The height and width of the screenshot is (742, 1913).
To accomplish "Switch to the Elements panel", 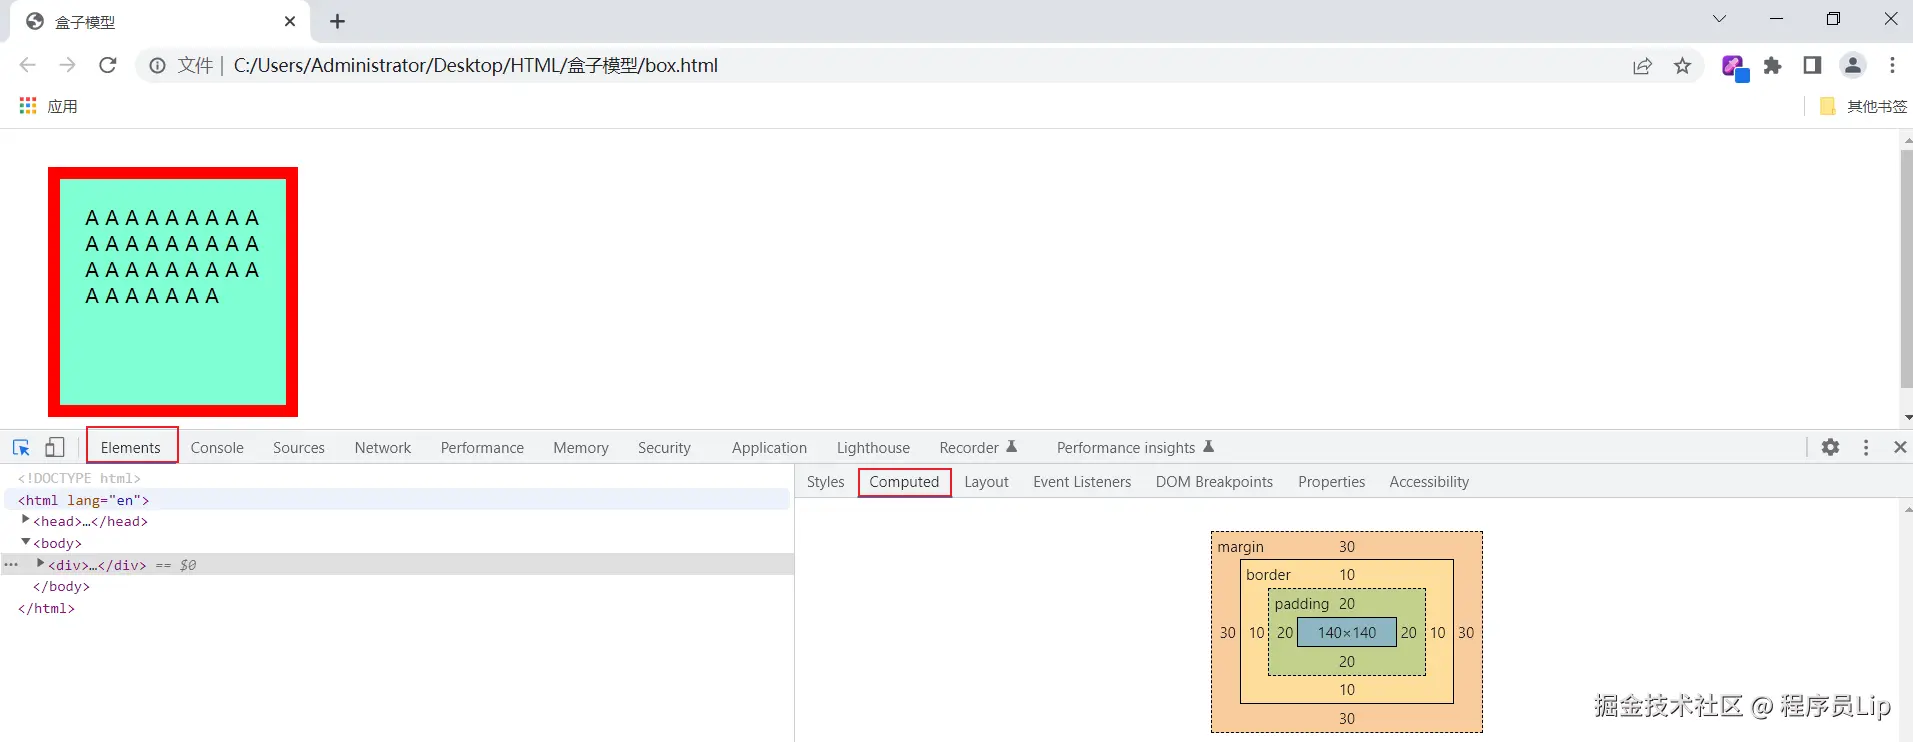I will (131, 447).
